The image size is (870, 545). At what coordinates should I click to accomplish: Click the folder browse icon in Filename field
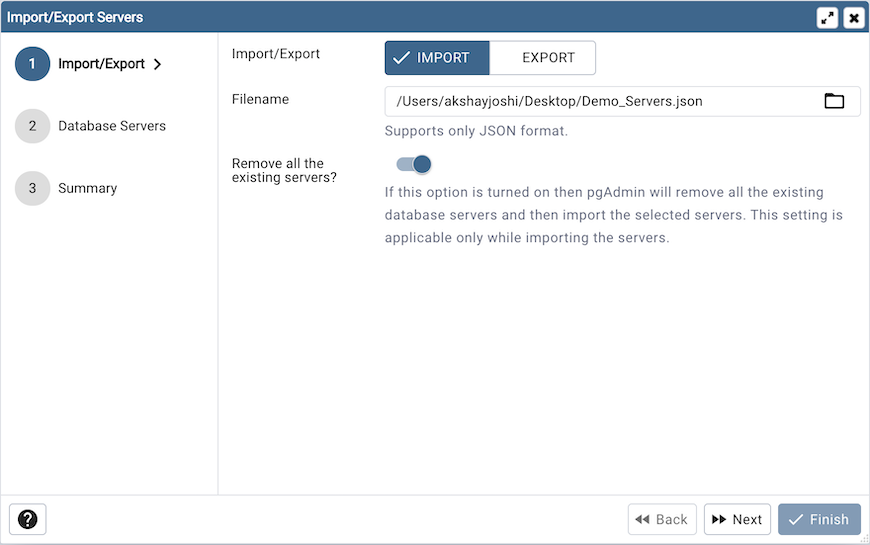(834, 101)
